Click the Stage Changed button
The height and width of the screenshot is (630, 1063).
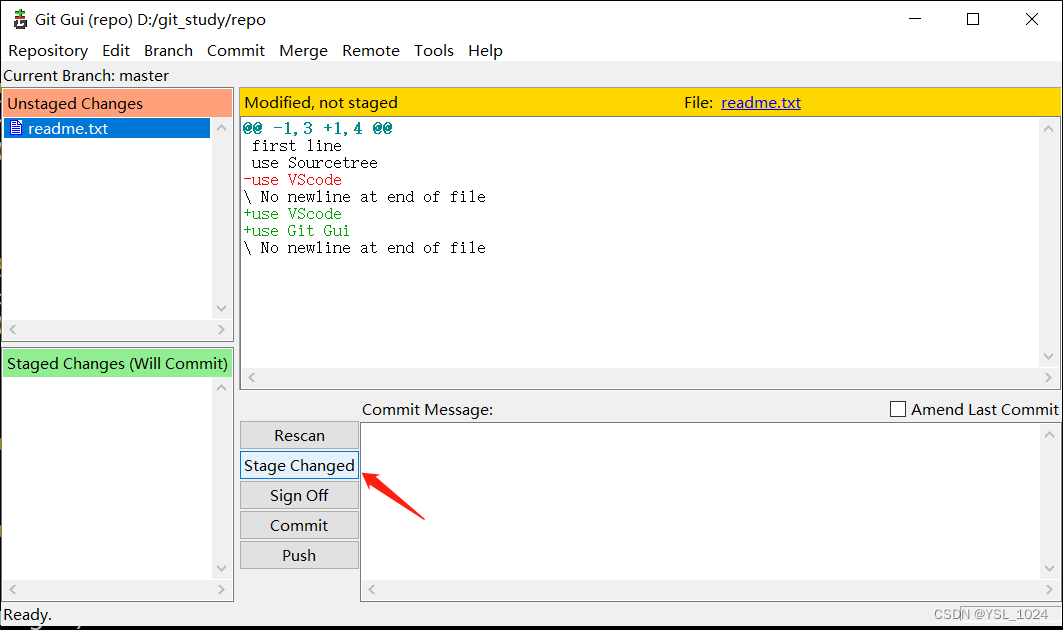coord(299,465)
